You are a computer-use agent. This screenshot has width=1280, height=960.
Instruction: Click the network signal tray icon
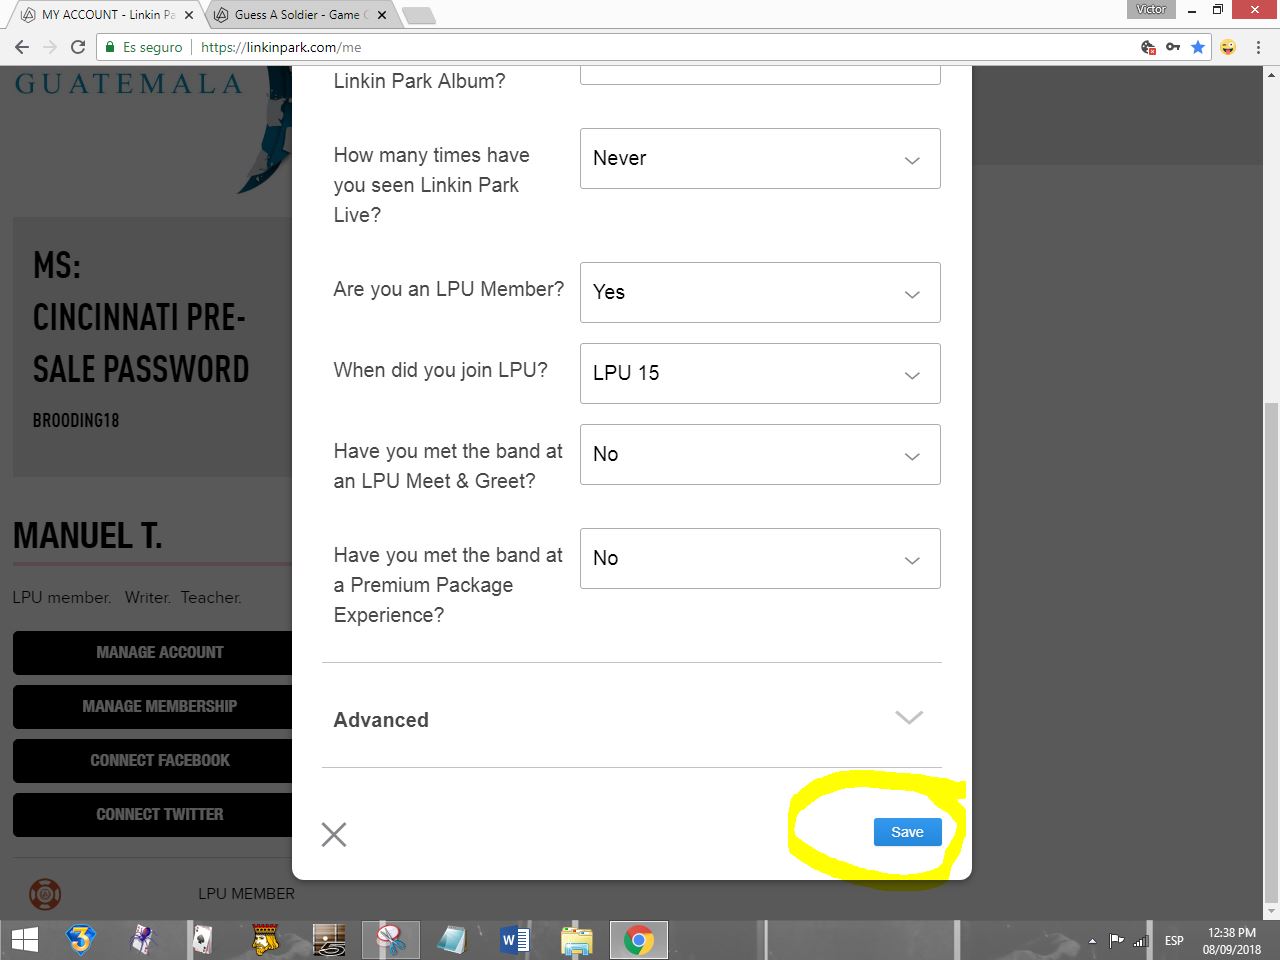coord(1141,941)
